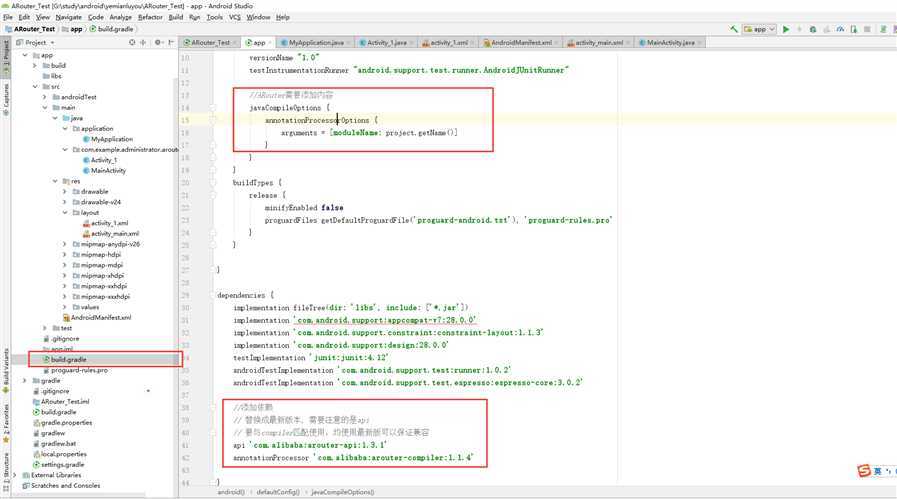This screenshot has height=499, width=897.
Task: Collapse the src folder node
Action: 35,86
